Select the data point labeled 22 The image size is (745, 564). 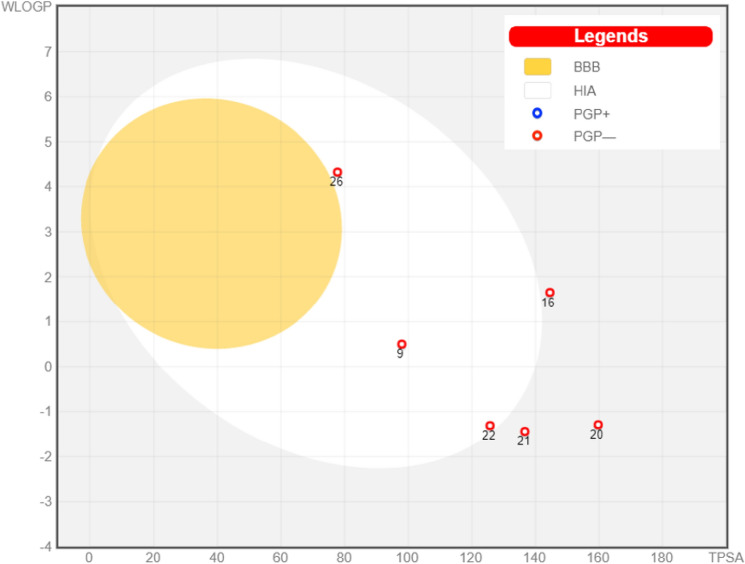(489, 426)
